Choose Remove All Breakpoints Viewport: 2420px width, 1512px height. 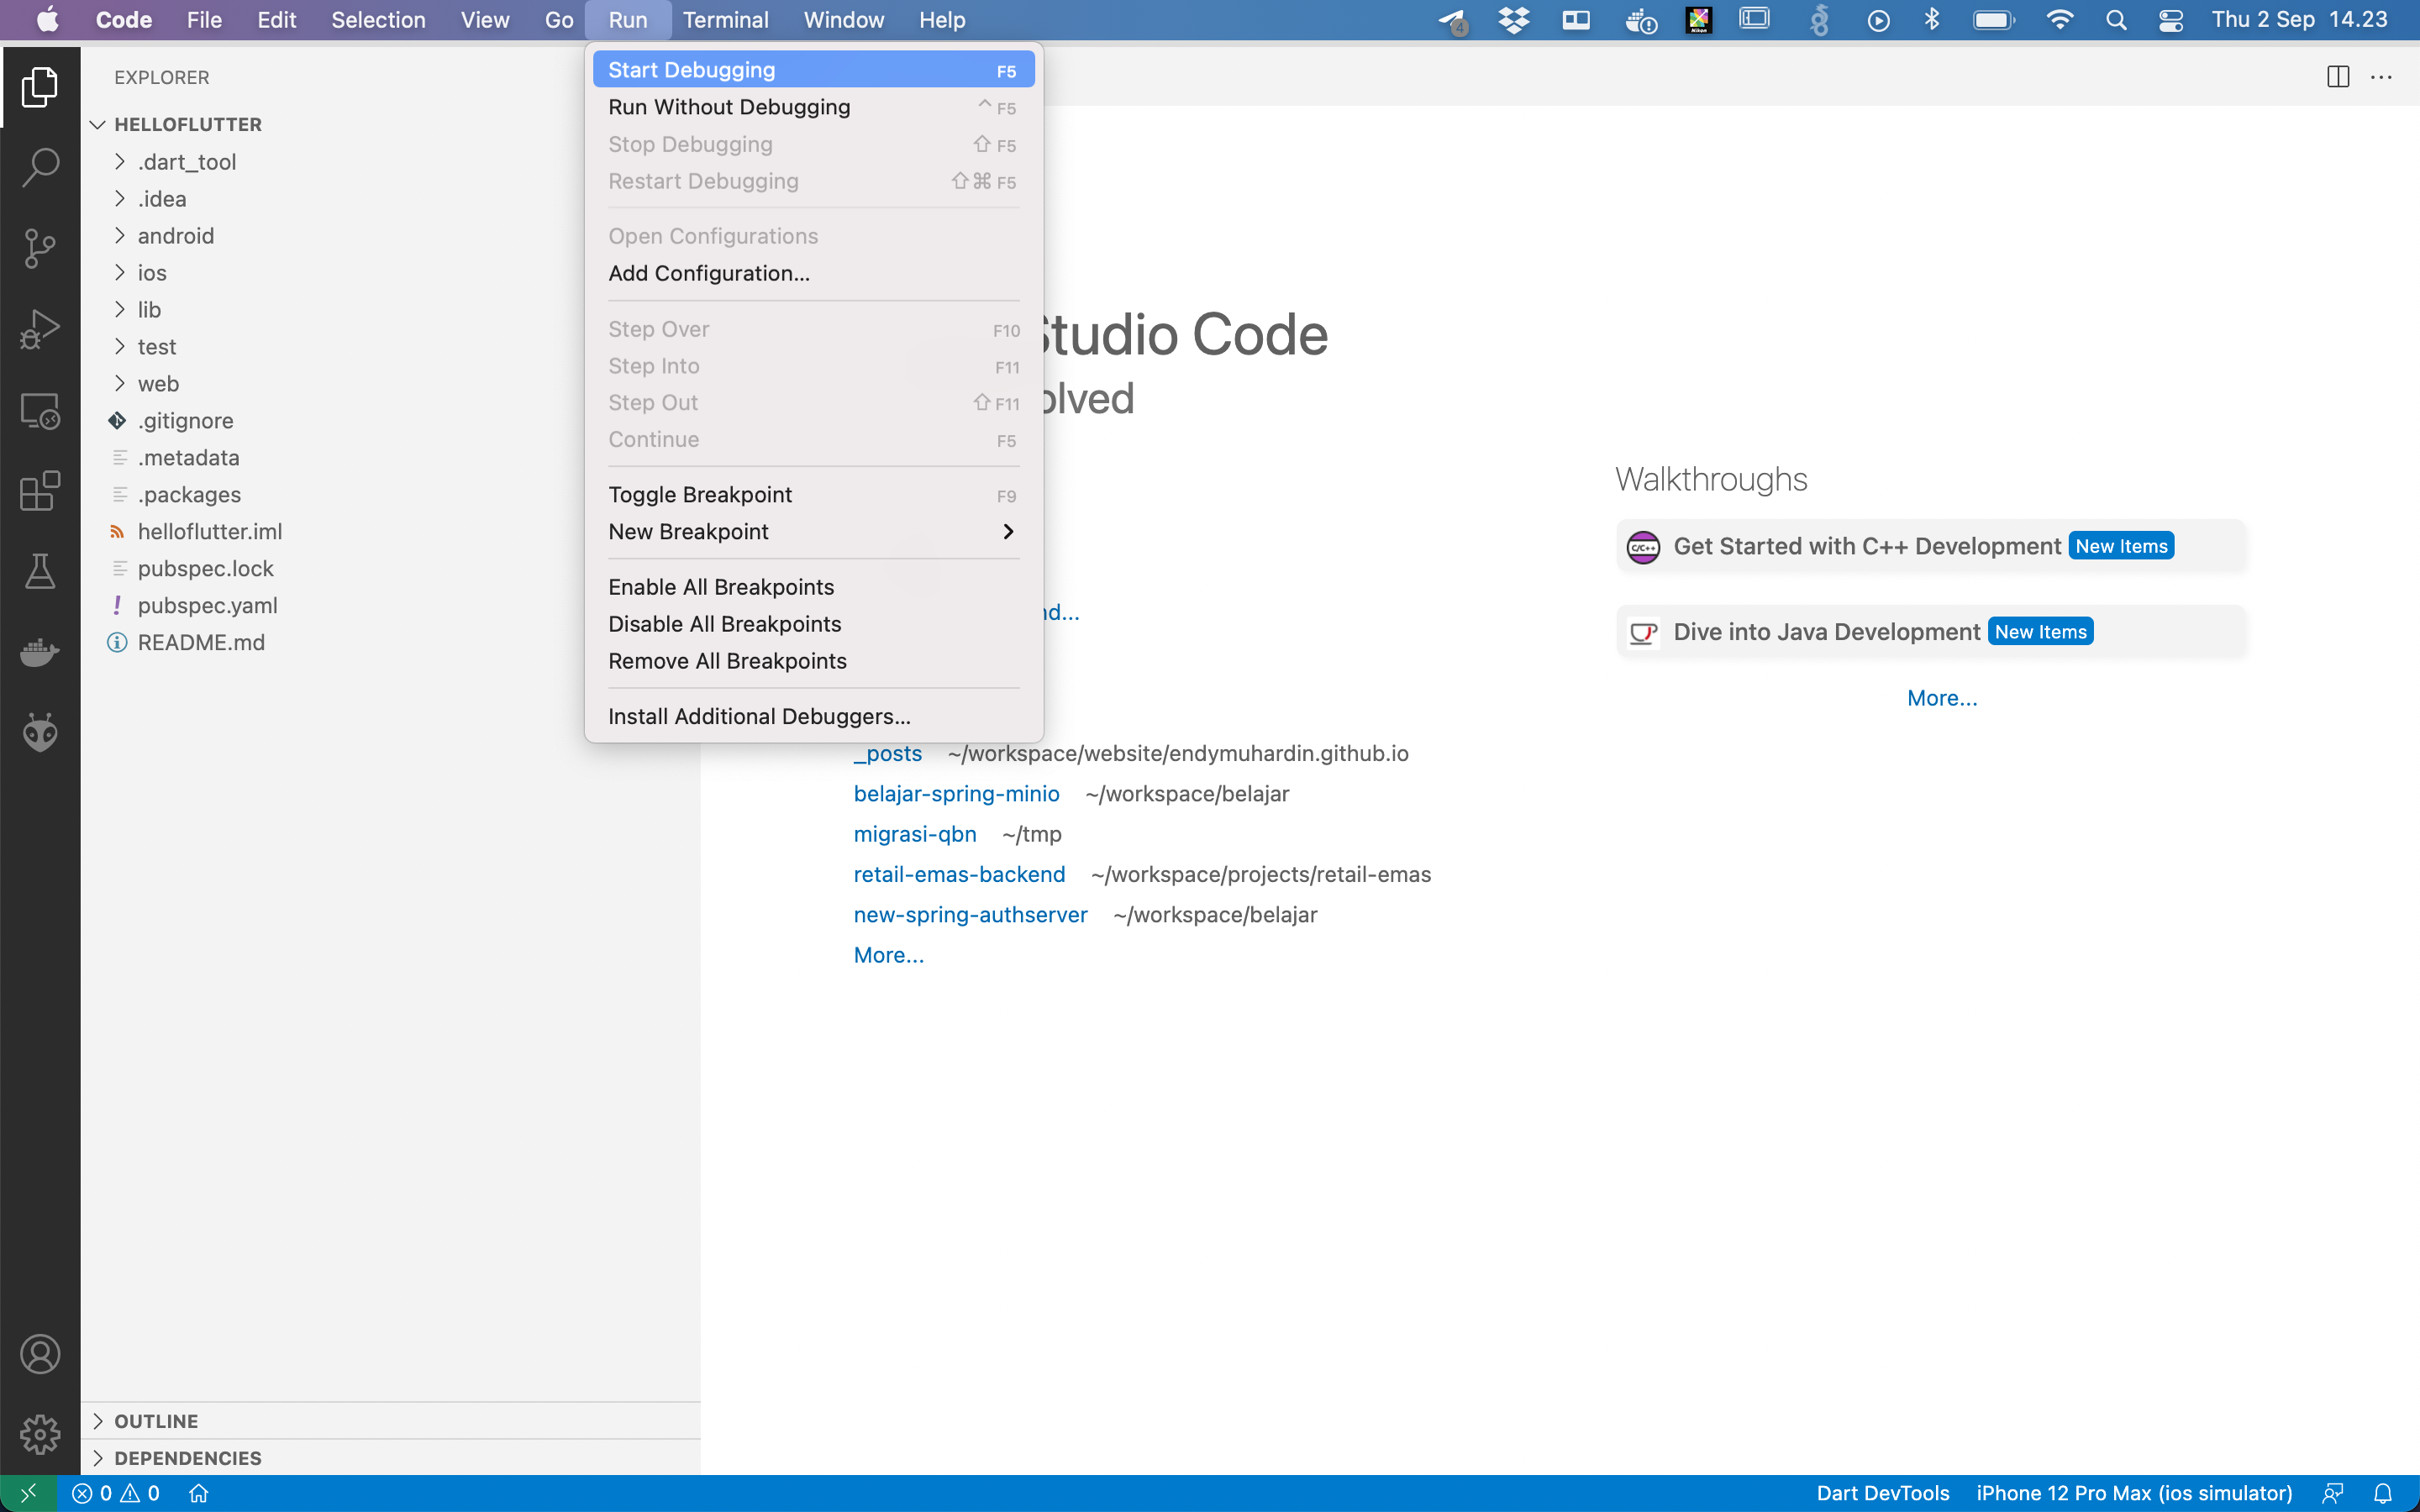tap(814, 661)
